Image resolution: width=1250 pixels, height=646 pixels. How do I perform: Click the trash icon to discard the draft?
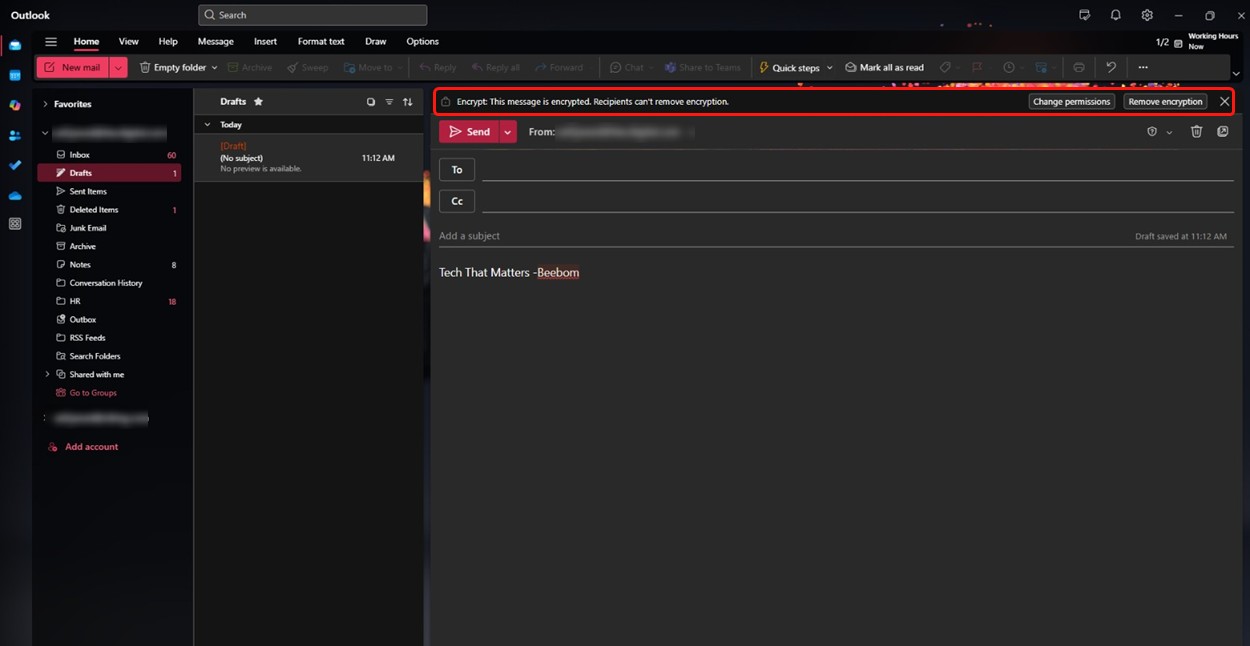1196,132
